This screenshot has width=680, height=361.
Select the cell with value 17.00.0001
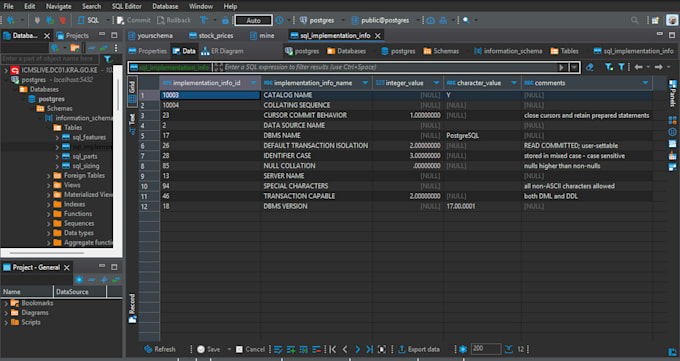click(x=482, y=206)
